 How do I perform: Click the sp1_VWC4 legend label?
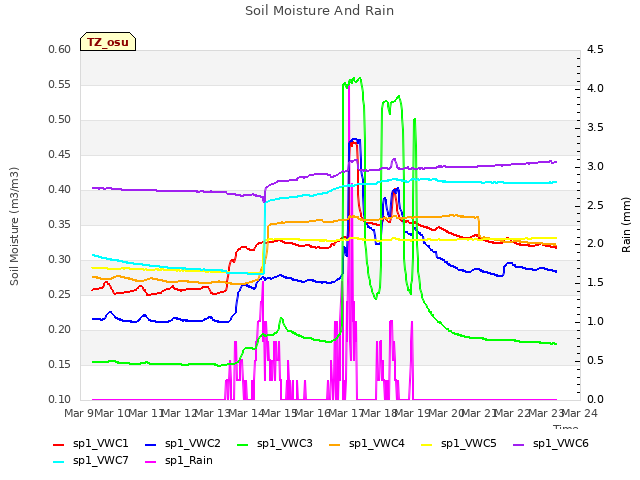click(376, 444)
